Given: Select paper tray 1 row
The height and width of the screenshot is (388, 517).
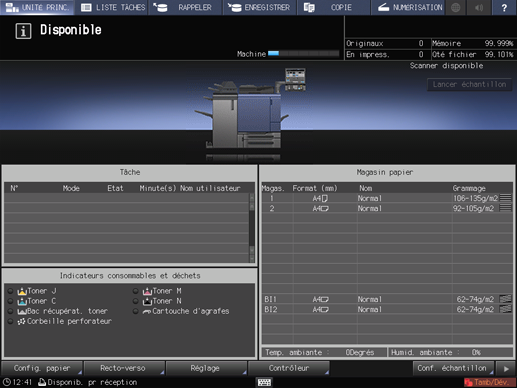Looking at the screenshot, I should [x=387, y=198].
